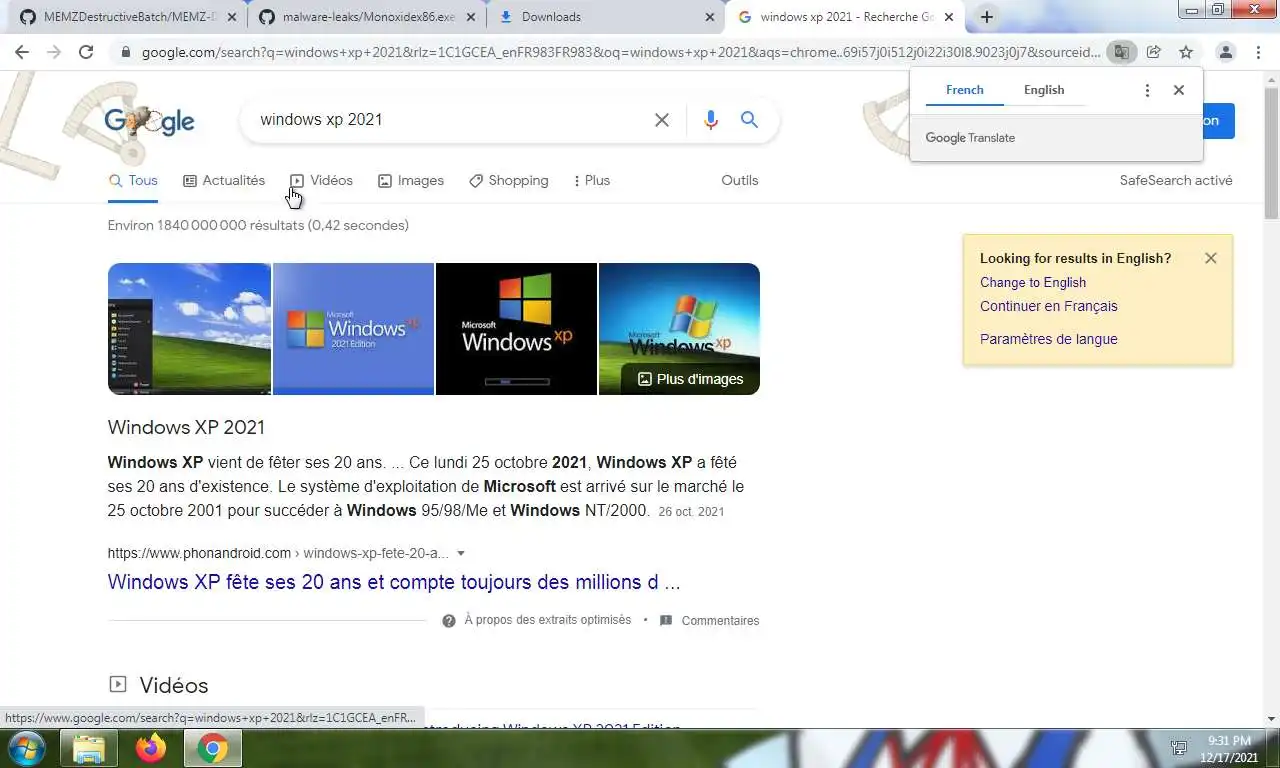Open the Windows 2021 Edition thumbnail
This screenshot has width=1280, height=768.
[x=353, y=329]
